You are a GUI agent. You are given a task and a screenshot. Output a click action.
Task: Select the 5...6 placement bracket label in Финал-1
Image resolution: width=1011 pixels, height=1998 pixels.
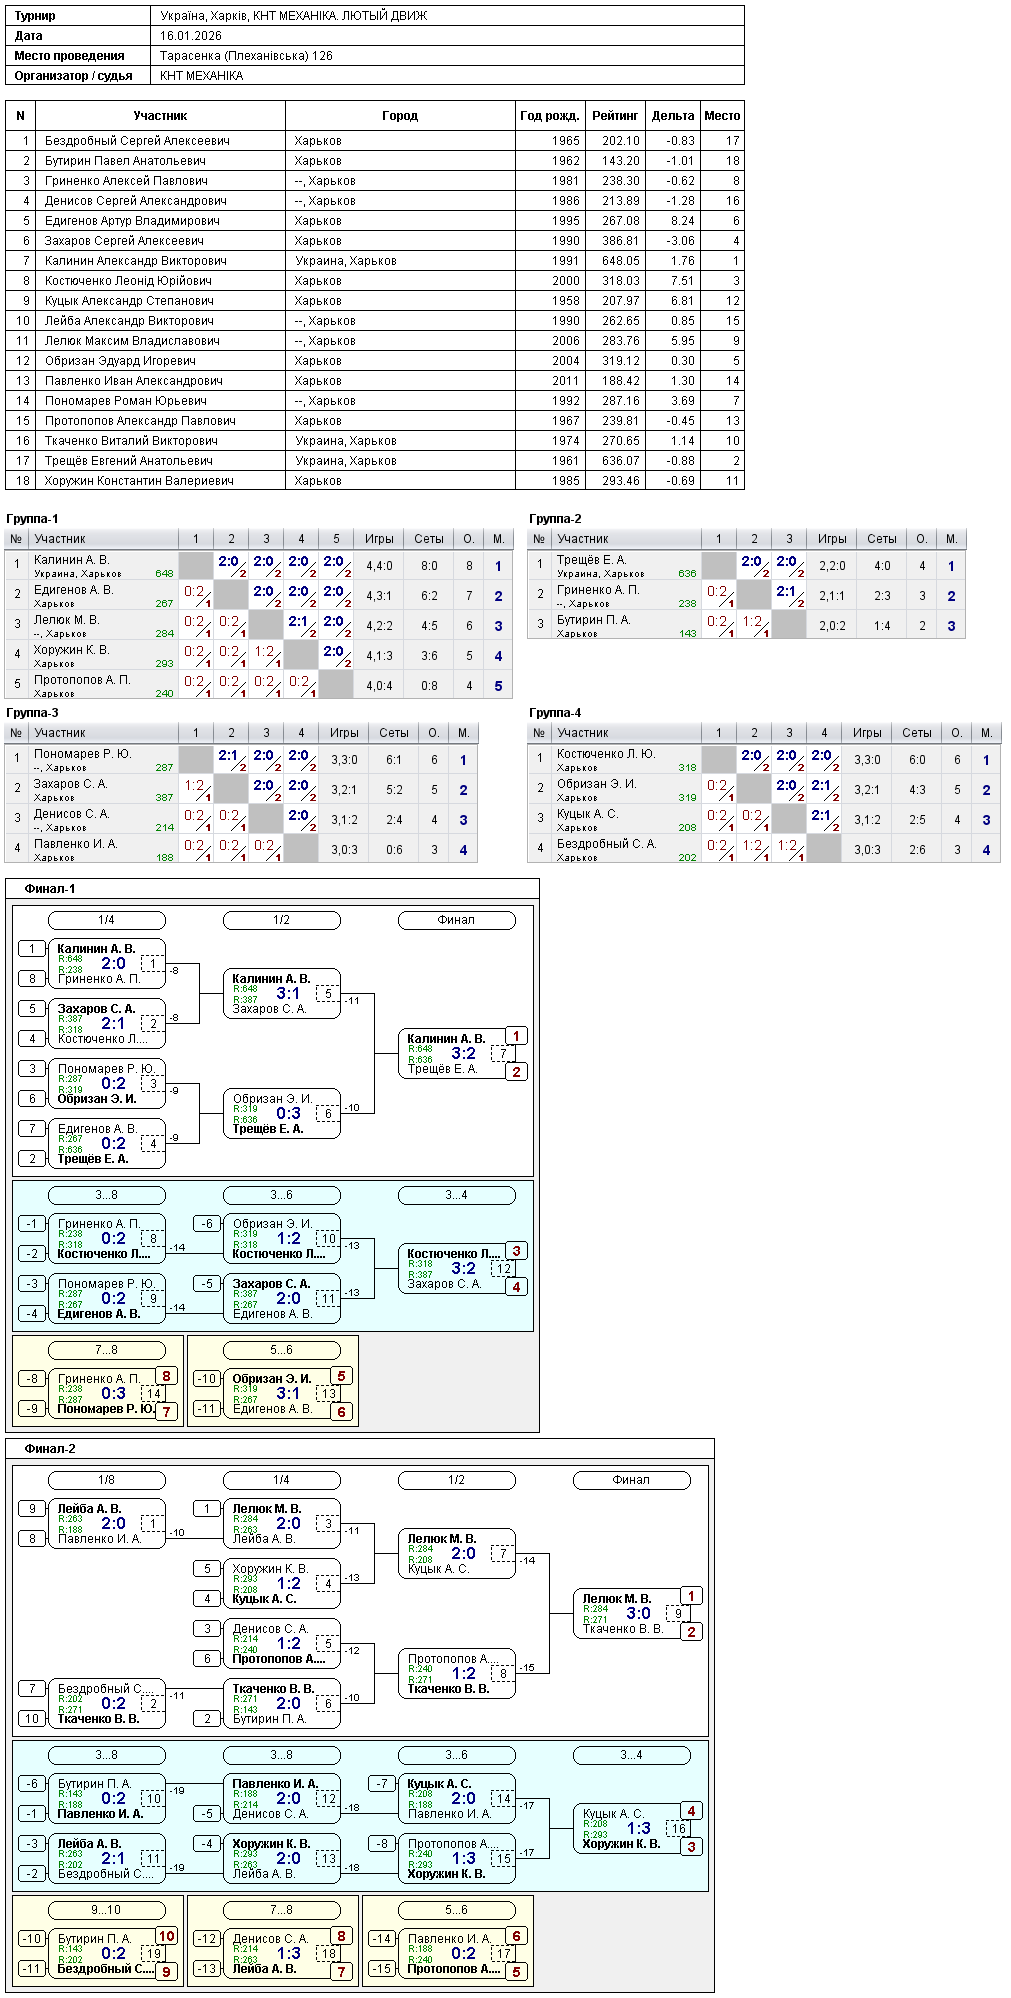[x=281, y=1349]
